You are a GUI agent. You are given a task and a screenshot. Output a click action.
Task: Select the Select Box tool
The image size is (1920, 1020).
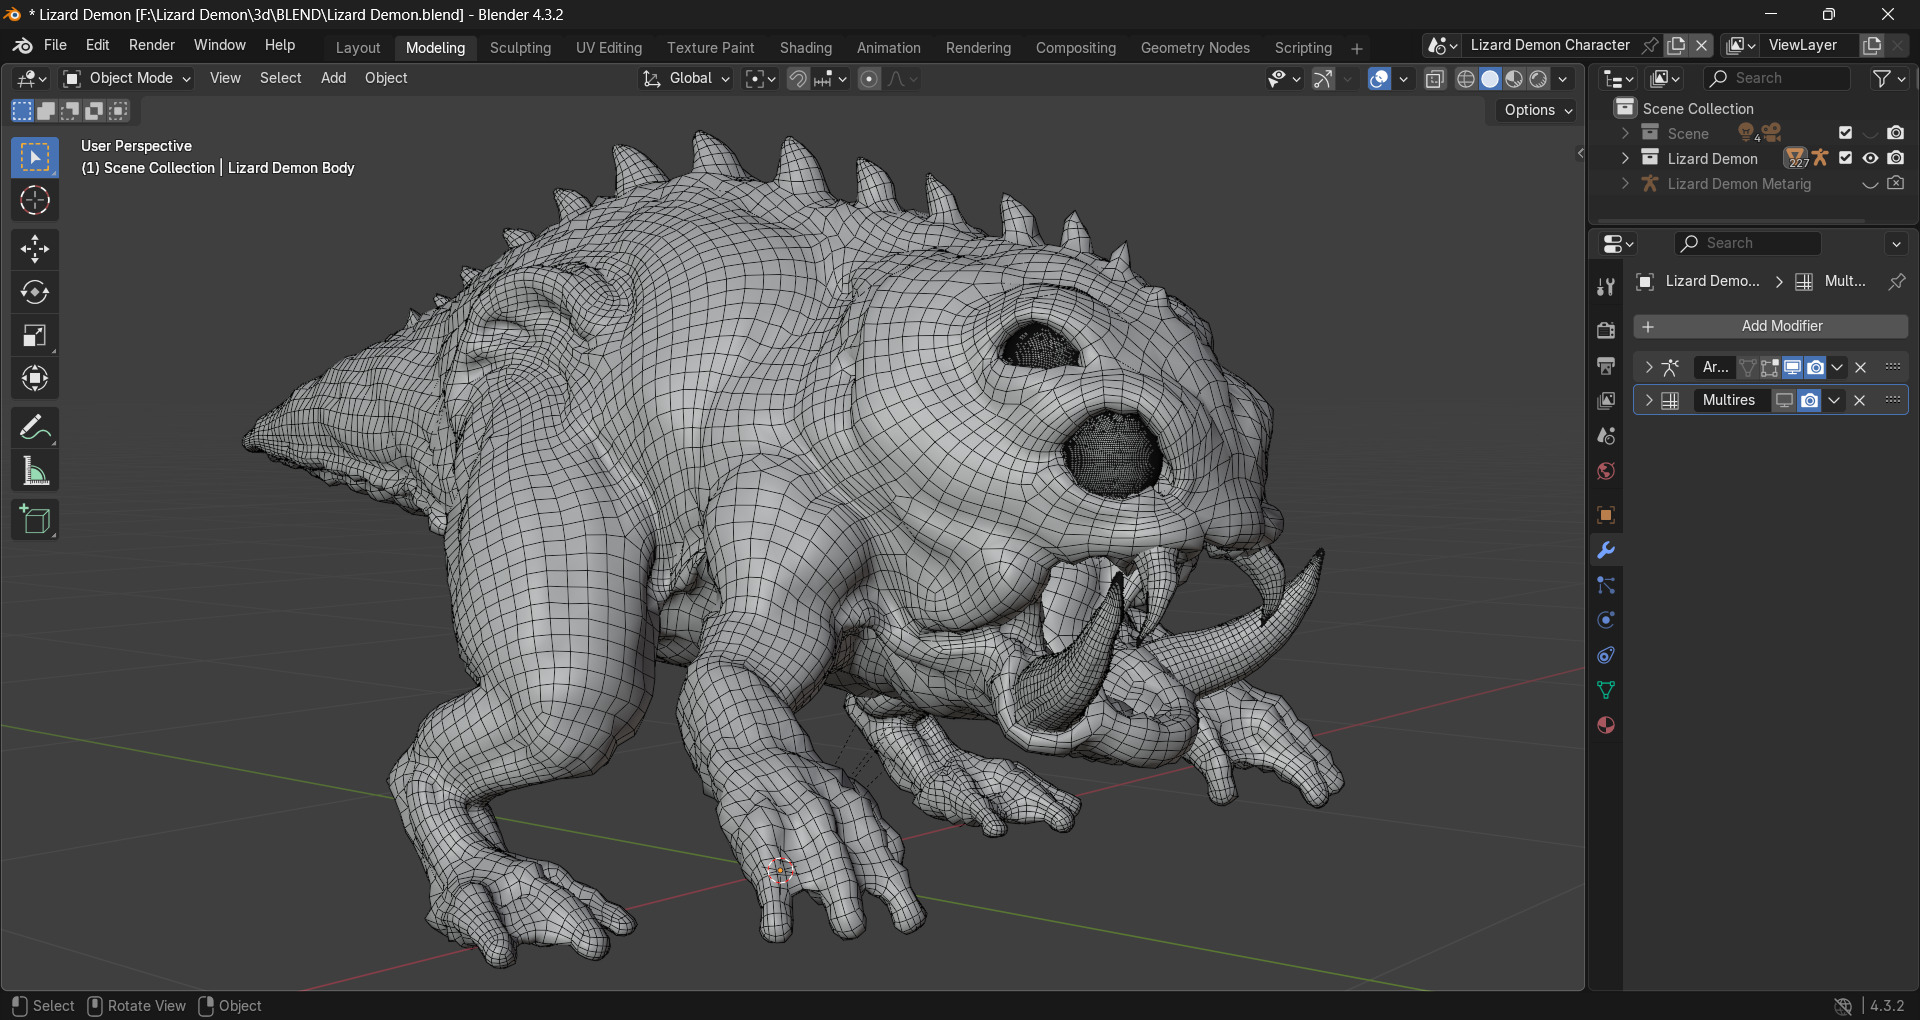(x=35, y=158)
